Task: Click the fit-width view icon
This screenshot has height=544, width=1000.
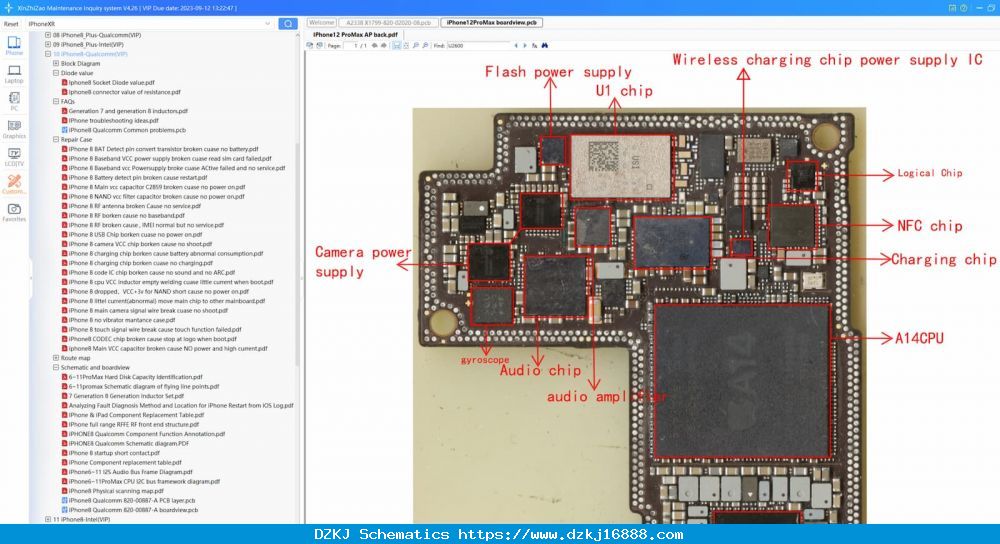Action: tap(397, 46)
